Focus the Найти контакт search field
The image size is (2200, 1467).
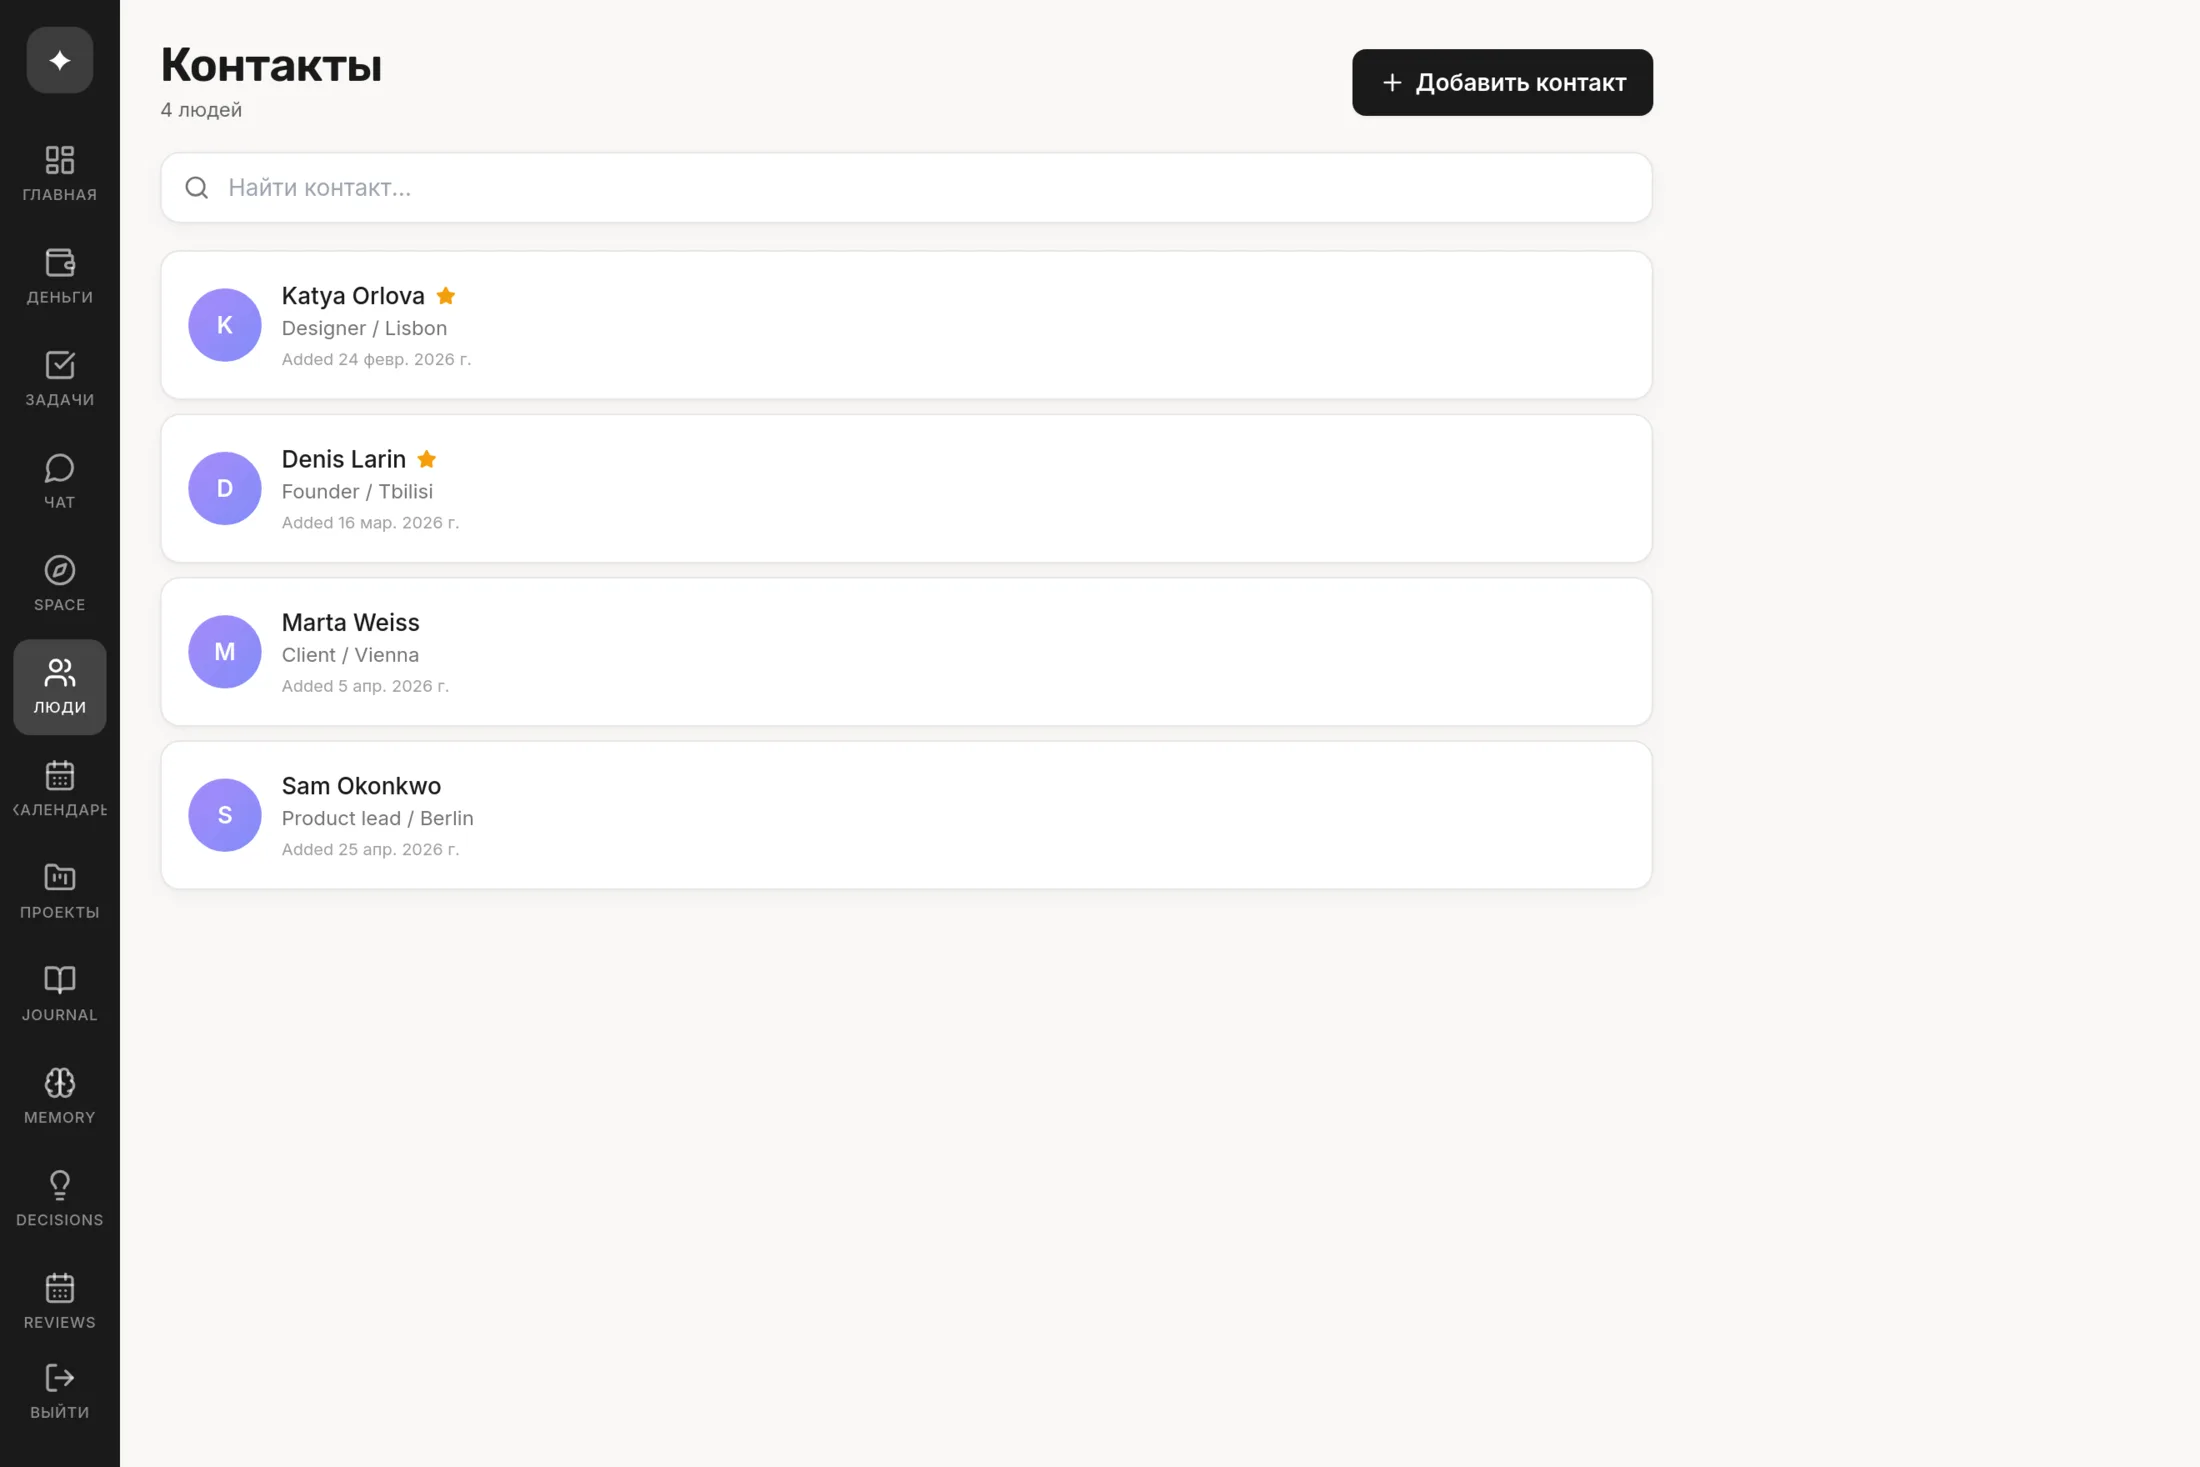[906, 188]
